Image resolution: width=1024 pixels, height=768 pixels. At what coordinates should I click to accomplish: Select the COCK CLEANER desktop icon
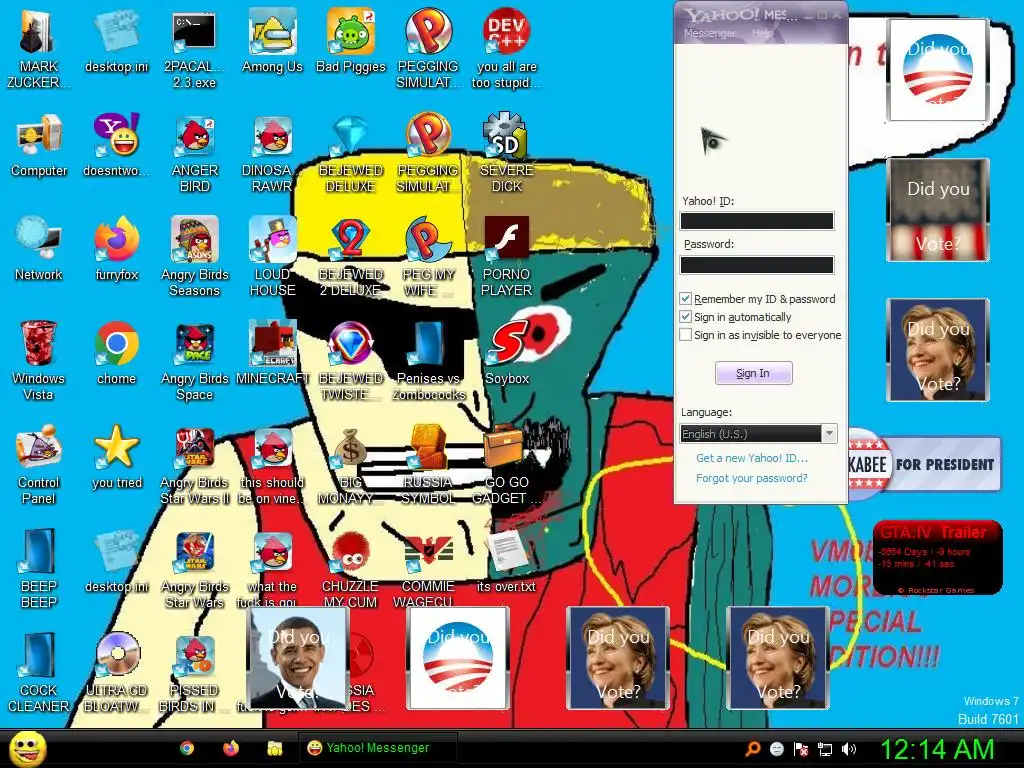39,672
